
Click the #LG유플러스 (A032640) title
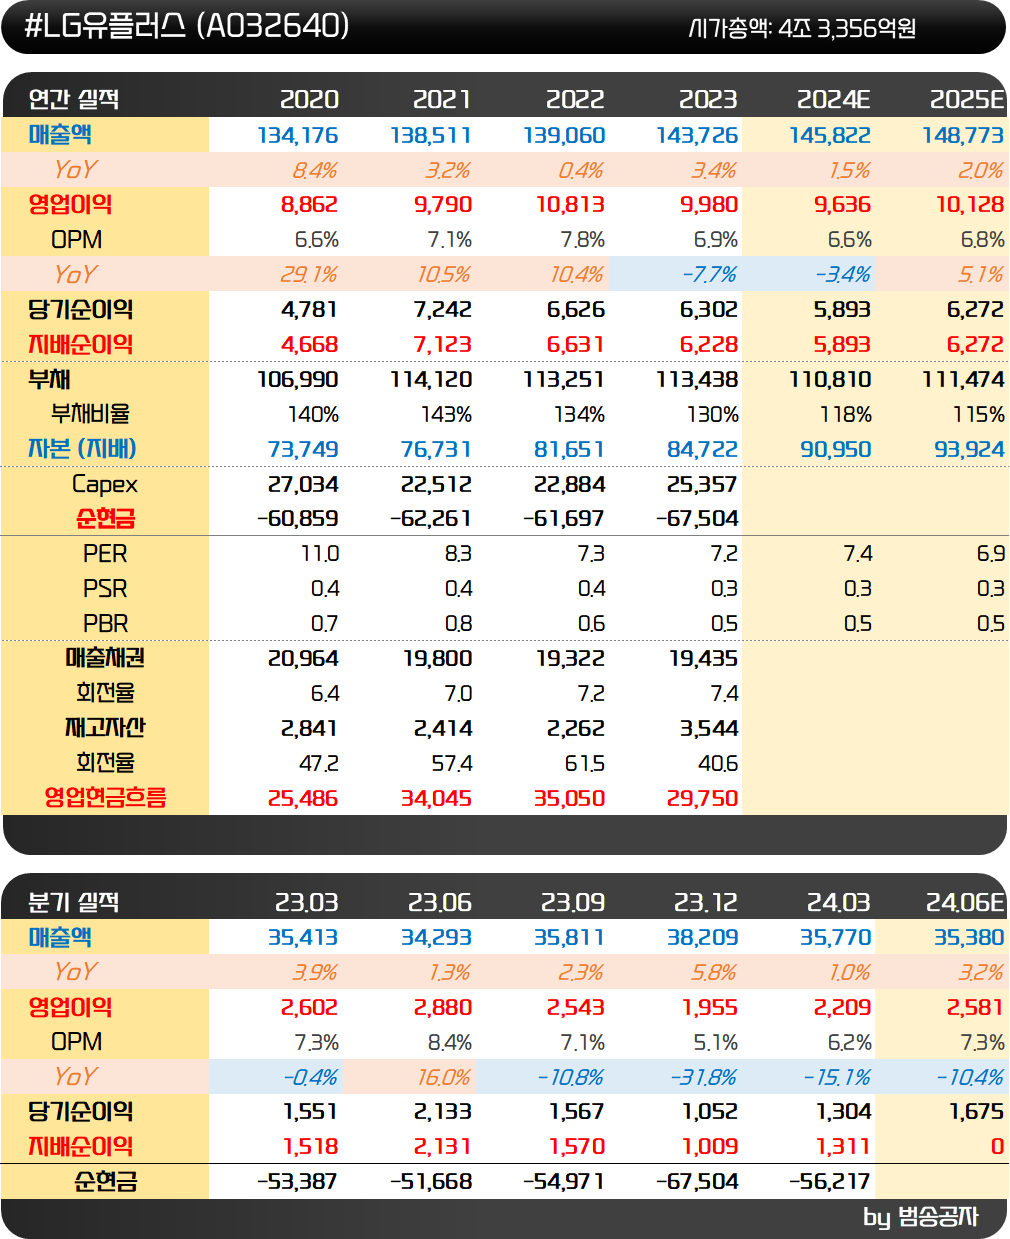pyautogui.click(x=187, y=25)
